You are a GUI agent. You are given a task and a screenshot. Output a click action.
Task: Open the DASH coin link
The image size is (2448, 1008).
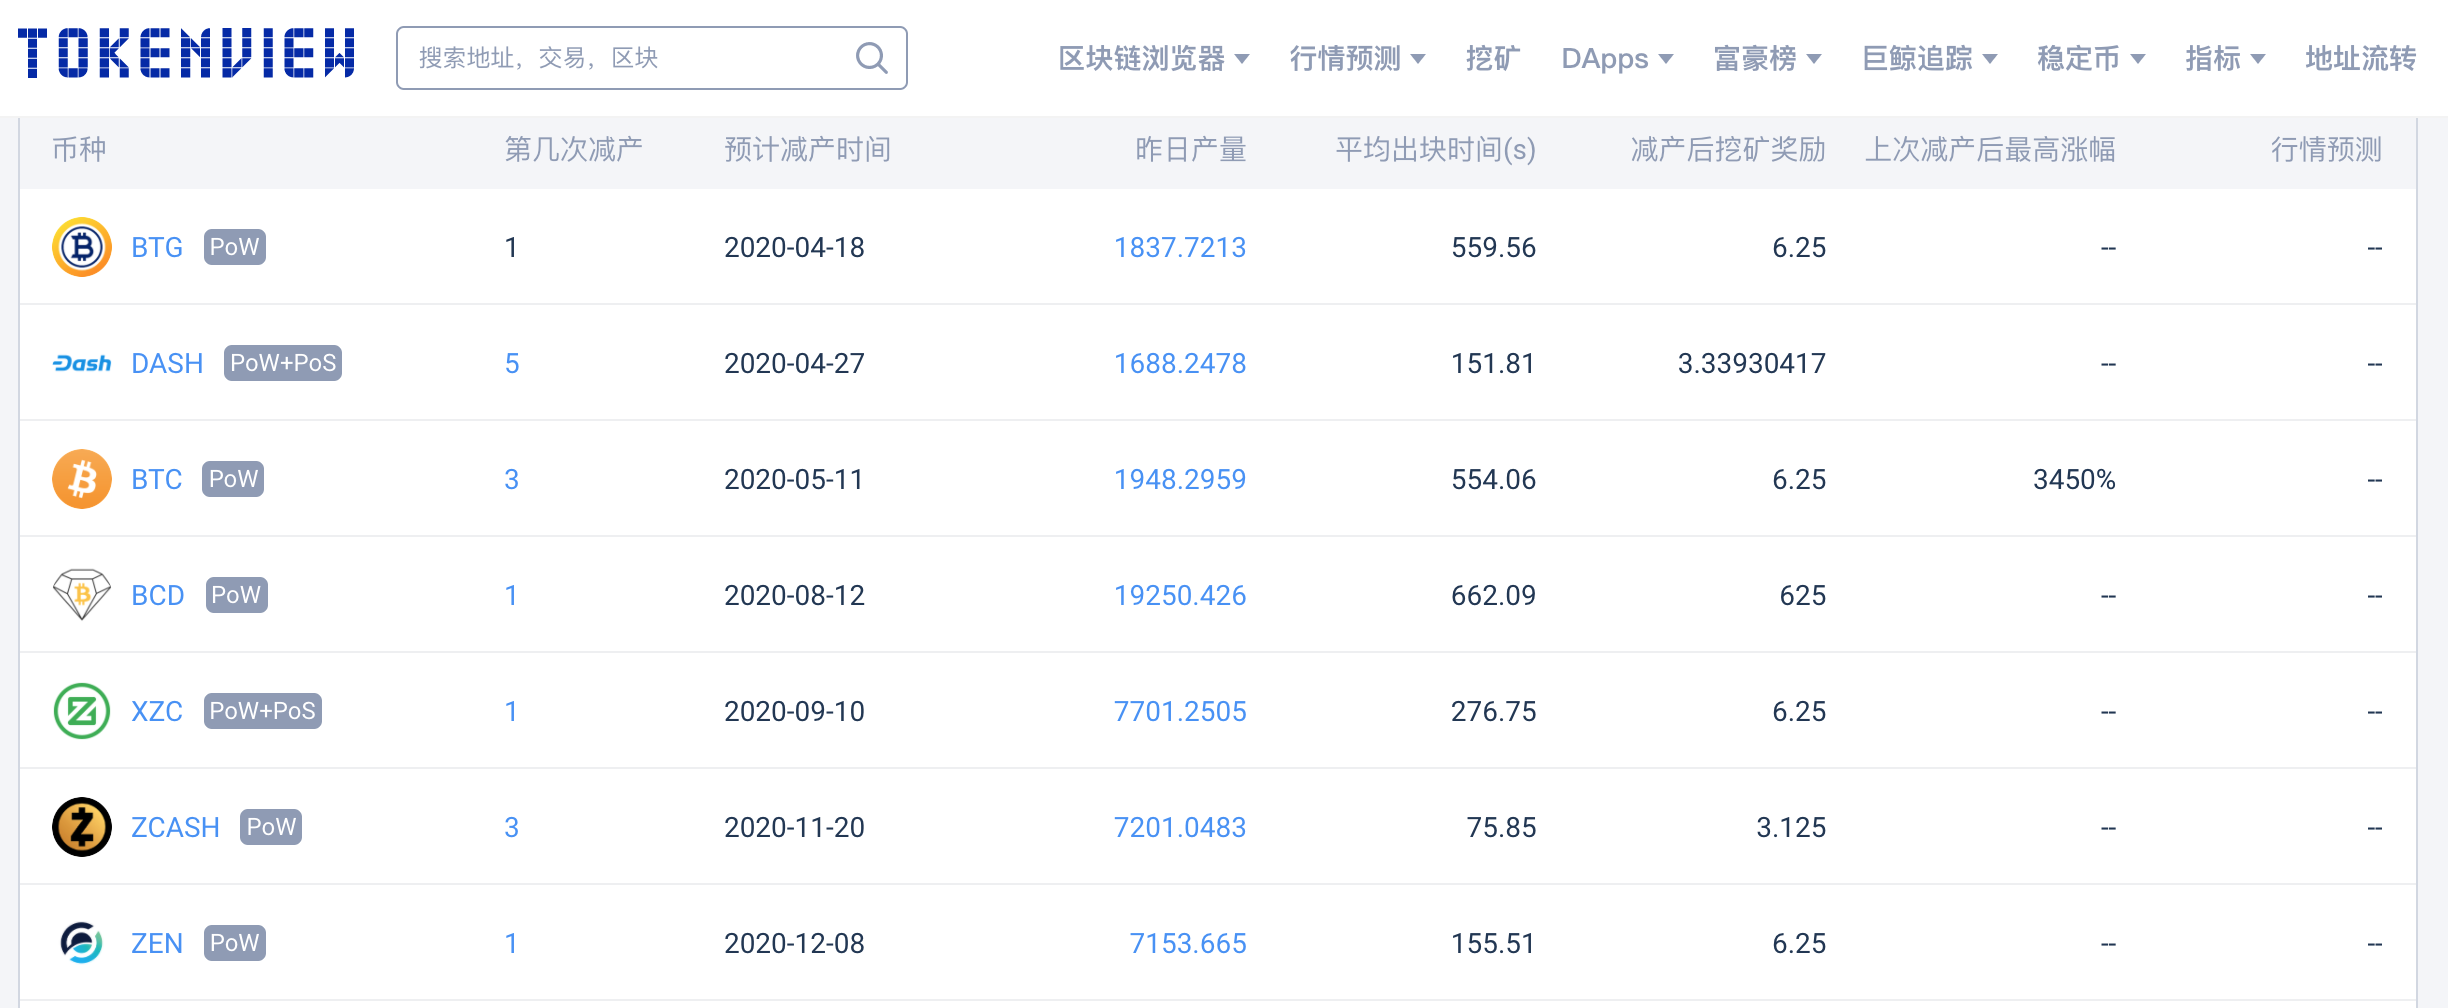167,363
